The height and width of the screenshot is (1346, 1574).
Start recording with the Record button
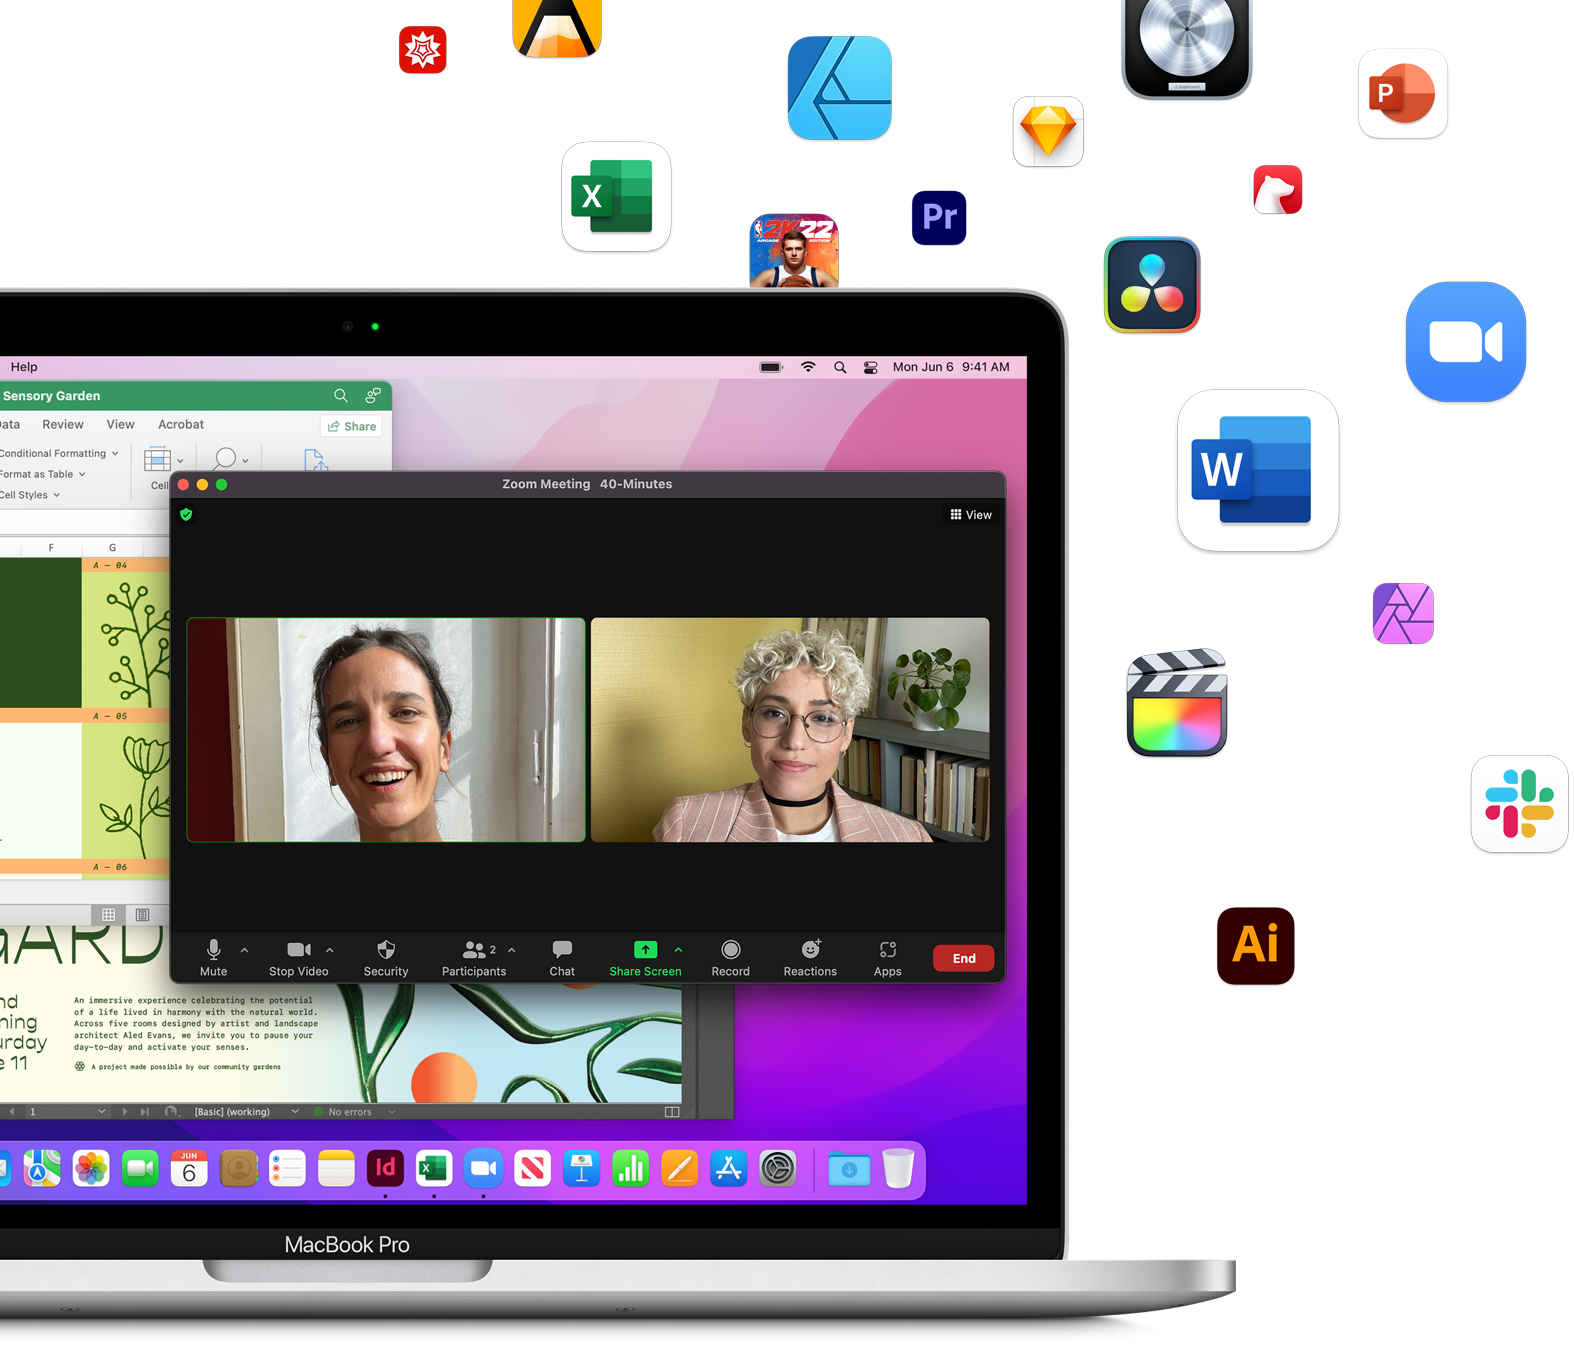(731, 957)
